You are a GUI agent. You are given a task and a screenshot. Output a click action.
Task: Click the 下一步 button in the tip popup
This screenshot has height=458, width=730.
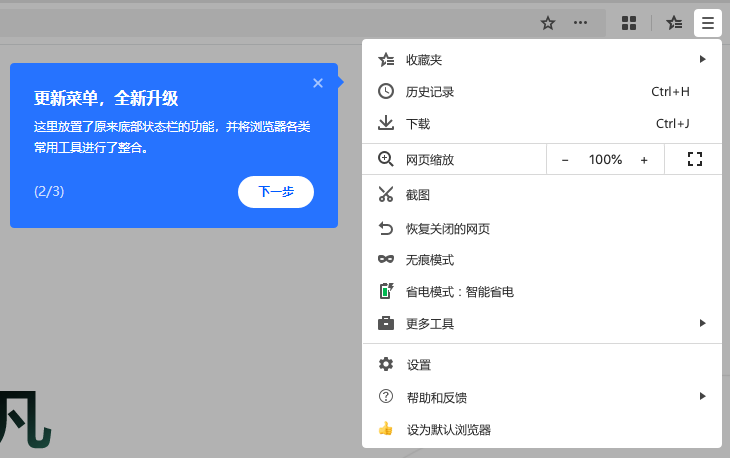click(x=276, y=192)
